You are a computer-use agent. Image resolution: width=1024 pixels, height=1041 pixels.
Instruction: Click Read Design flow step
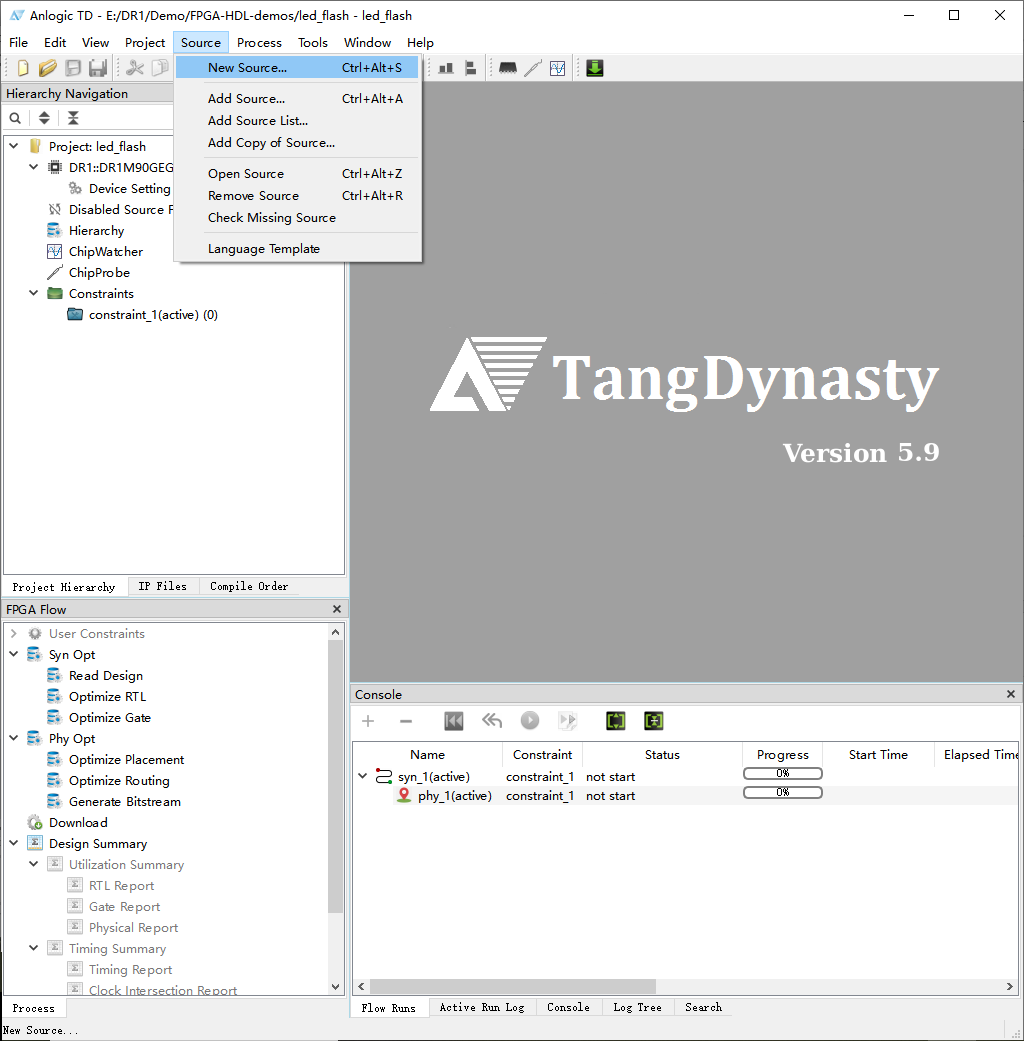point(106,675)
